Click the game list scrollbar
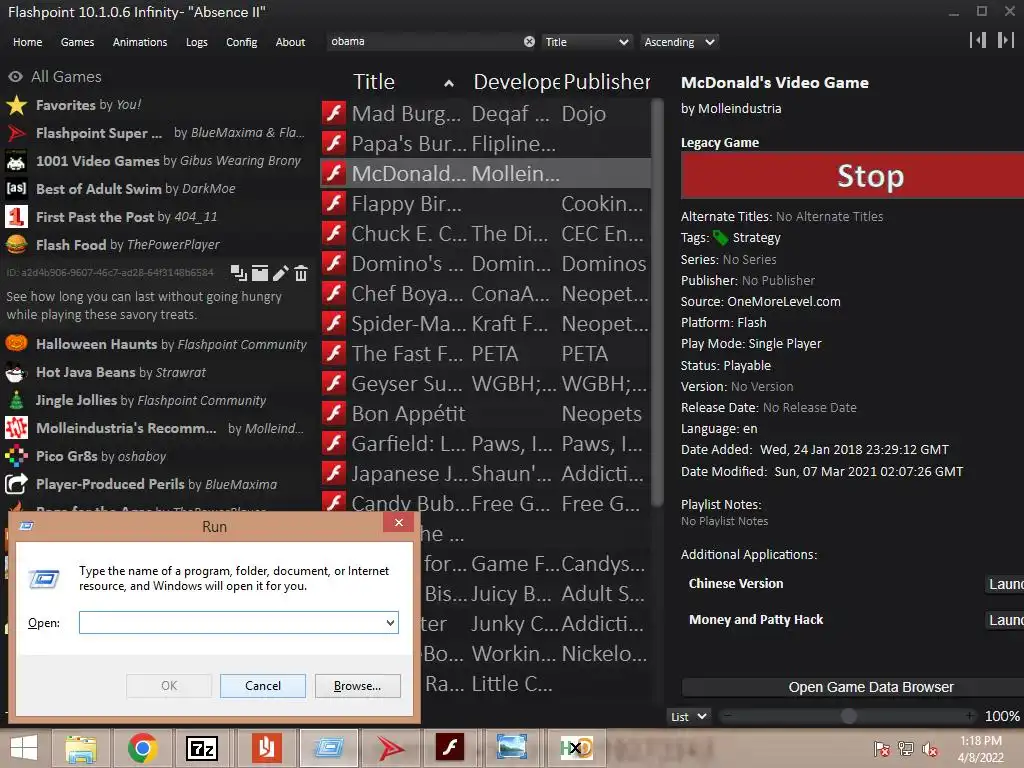The image size is (1024, 768). pyautogui.click(x=658, y=300)
